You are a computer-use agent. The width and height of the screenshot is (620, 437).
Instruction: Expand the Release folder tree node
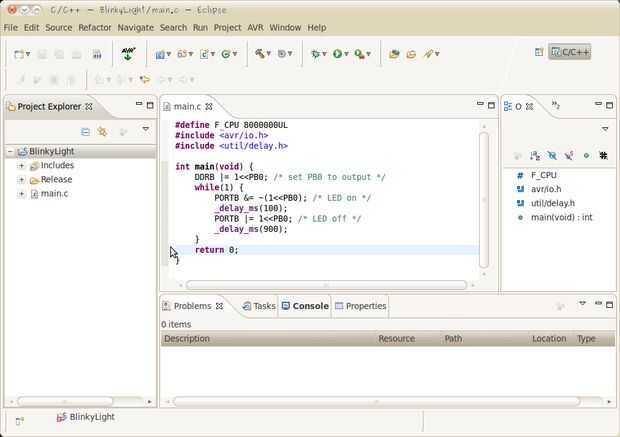pos(21,179)
